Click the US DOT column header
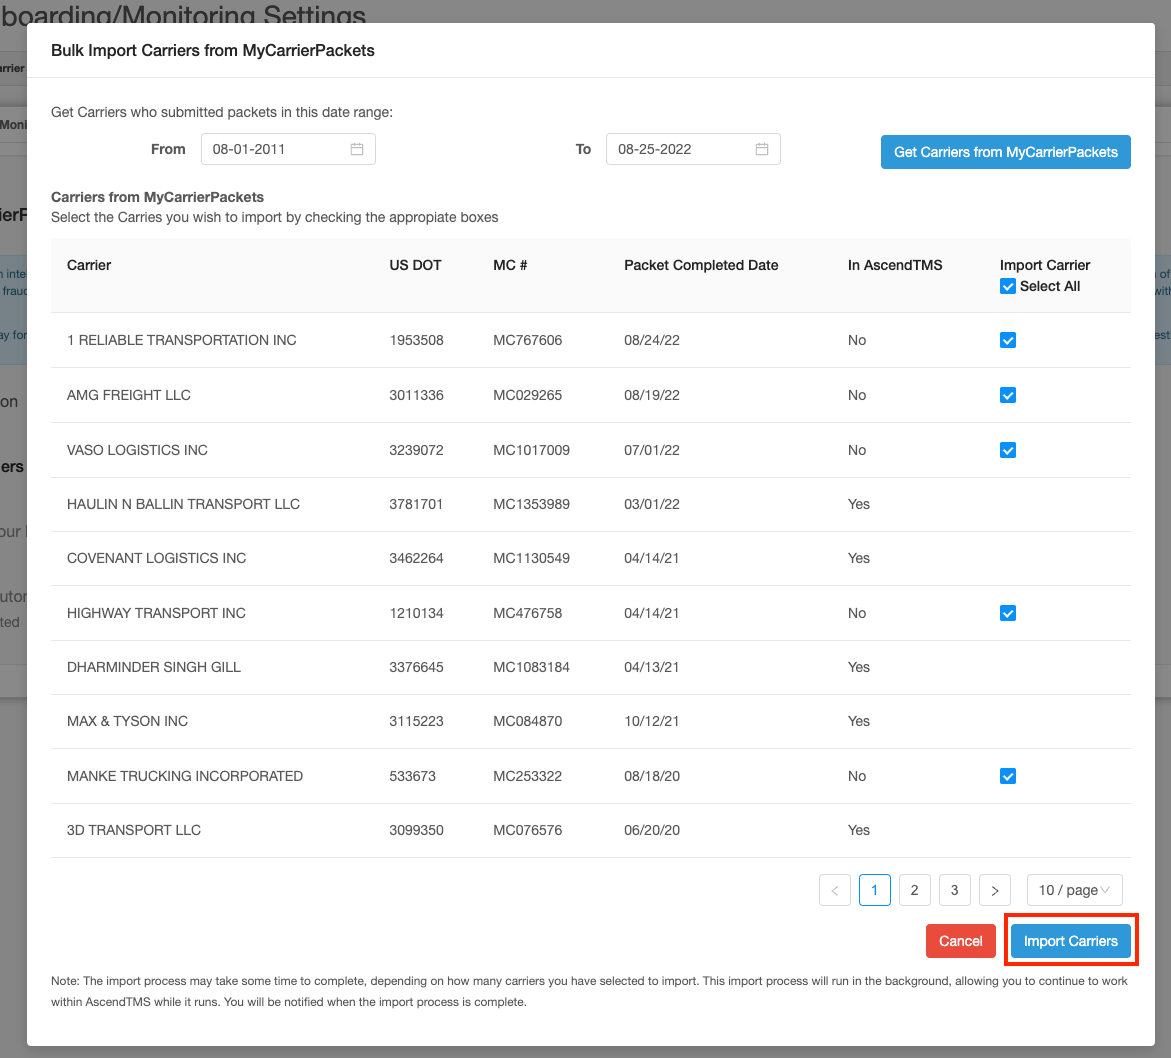The width and height of the screenshot is (1171, 1058). pos(415,265)
